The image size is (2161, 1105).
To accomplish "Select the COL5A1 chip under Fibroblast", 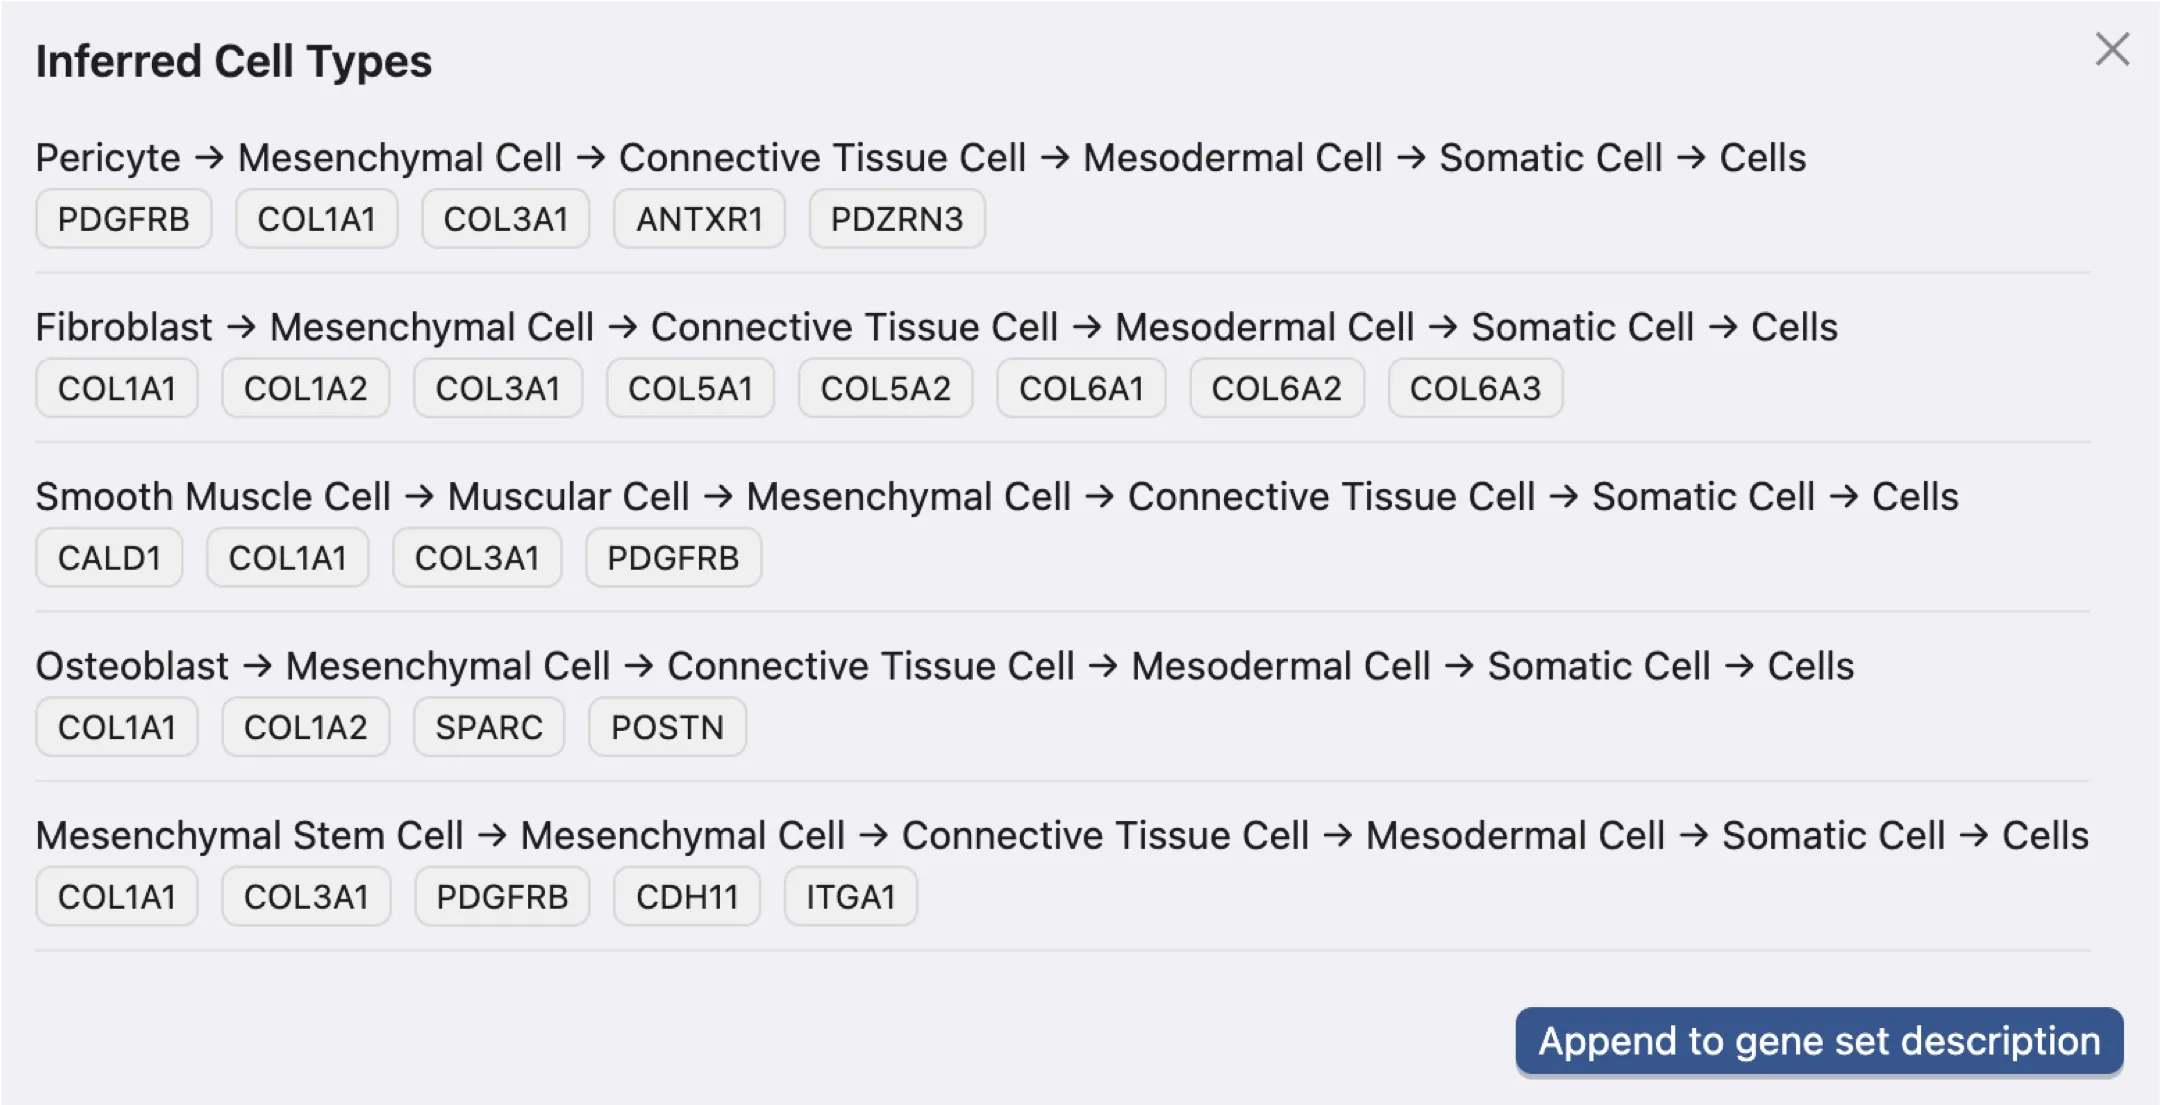I will [690, 388].
